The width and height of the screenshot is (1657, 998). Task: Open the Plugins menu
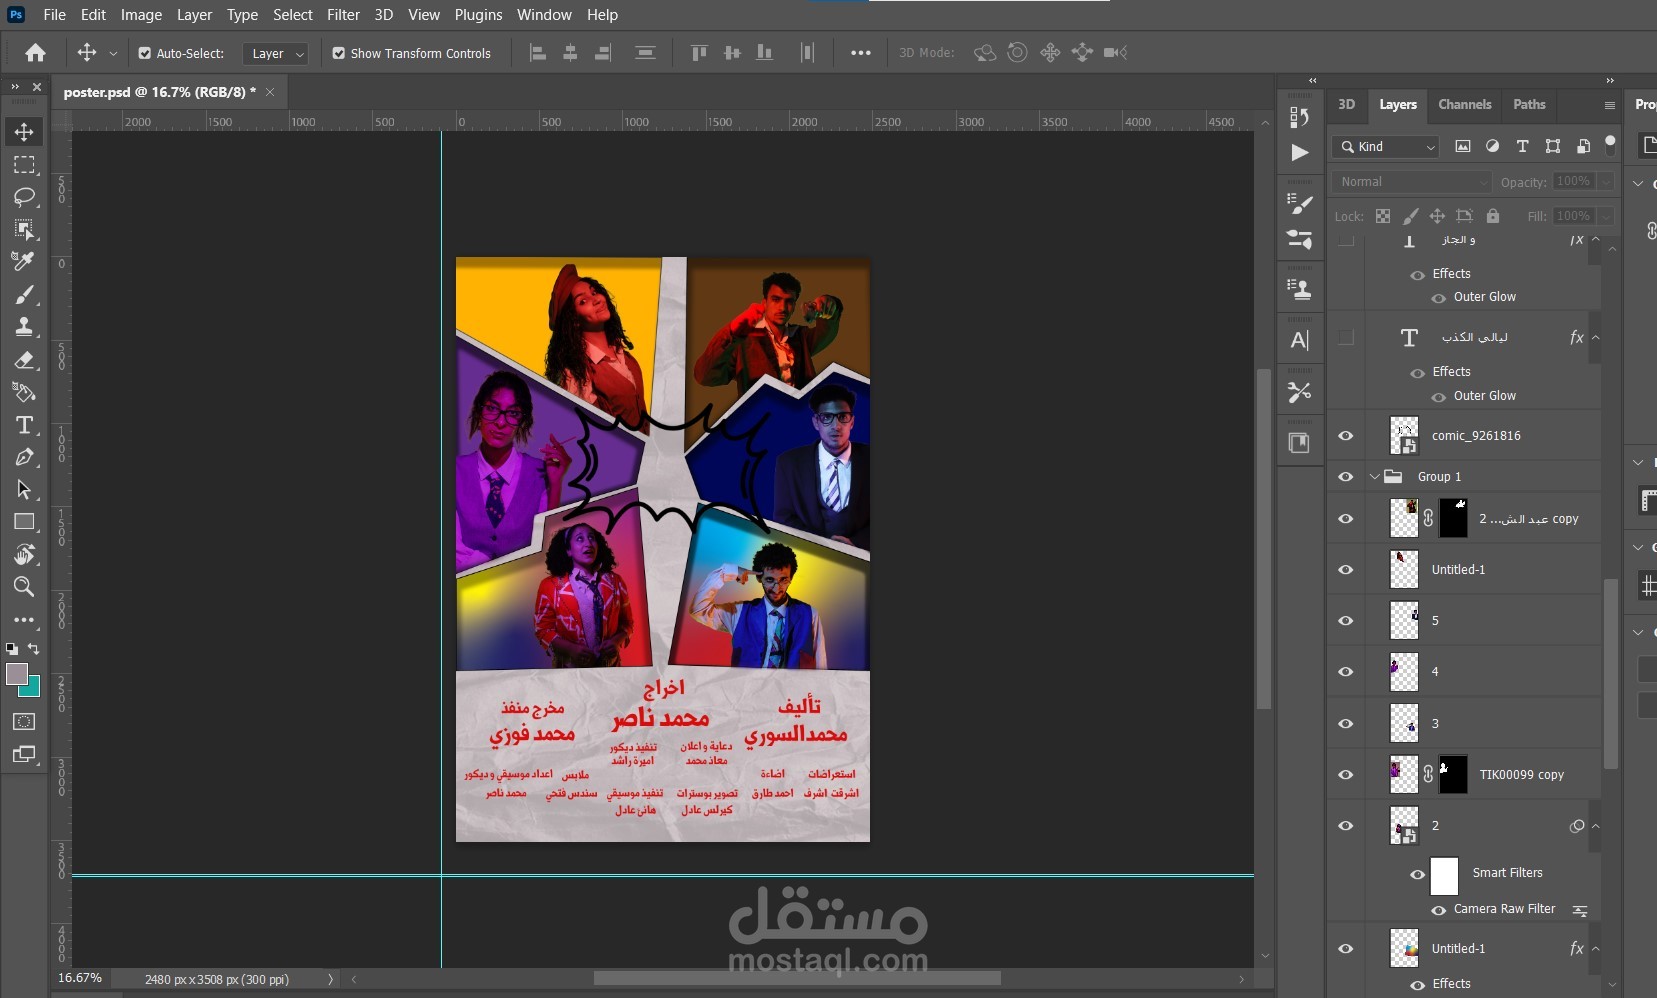(x=478, y=15)
